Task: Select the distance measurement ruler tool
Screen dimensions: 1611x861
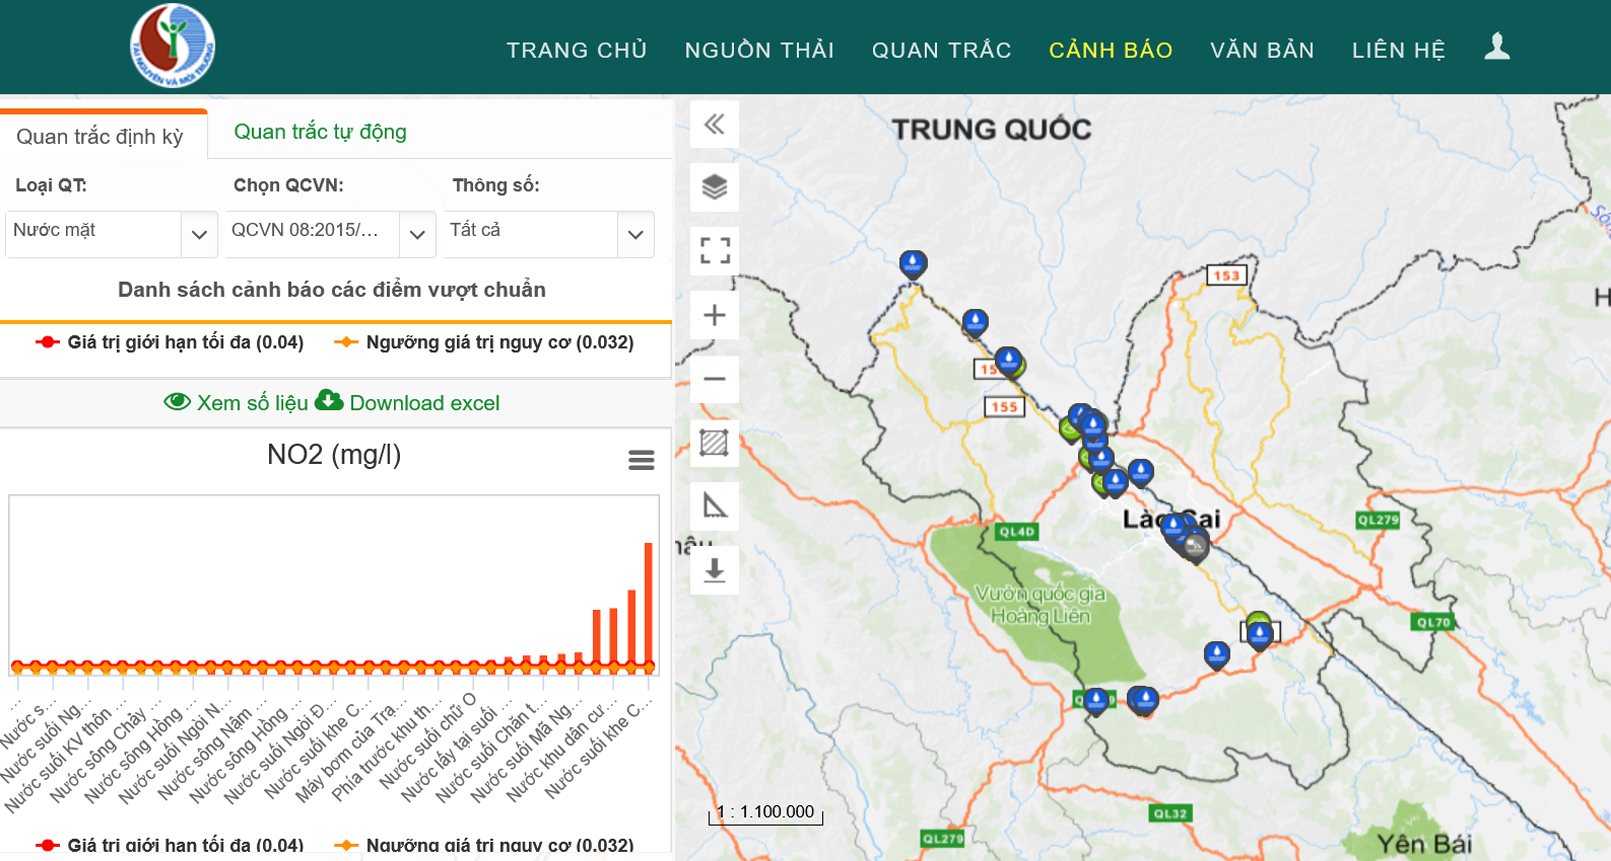Action: coord(714,506)
